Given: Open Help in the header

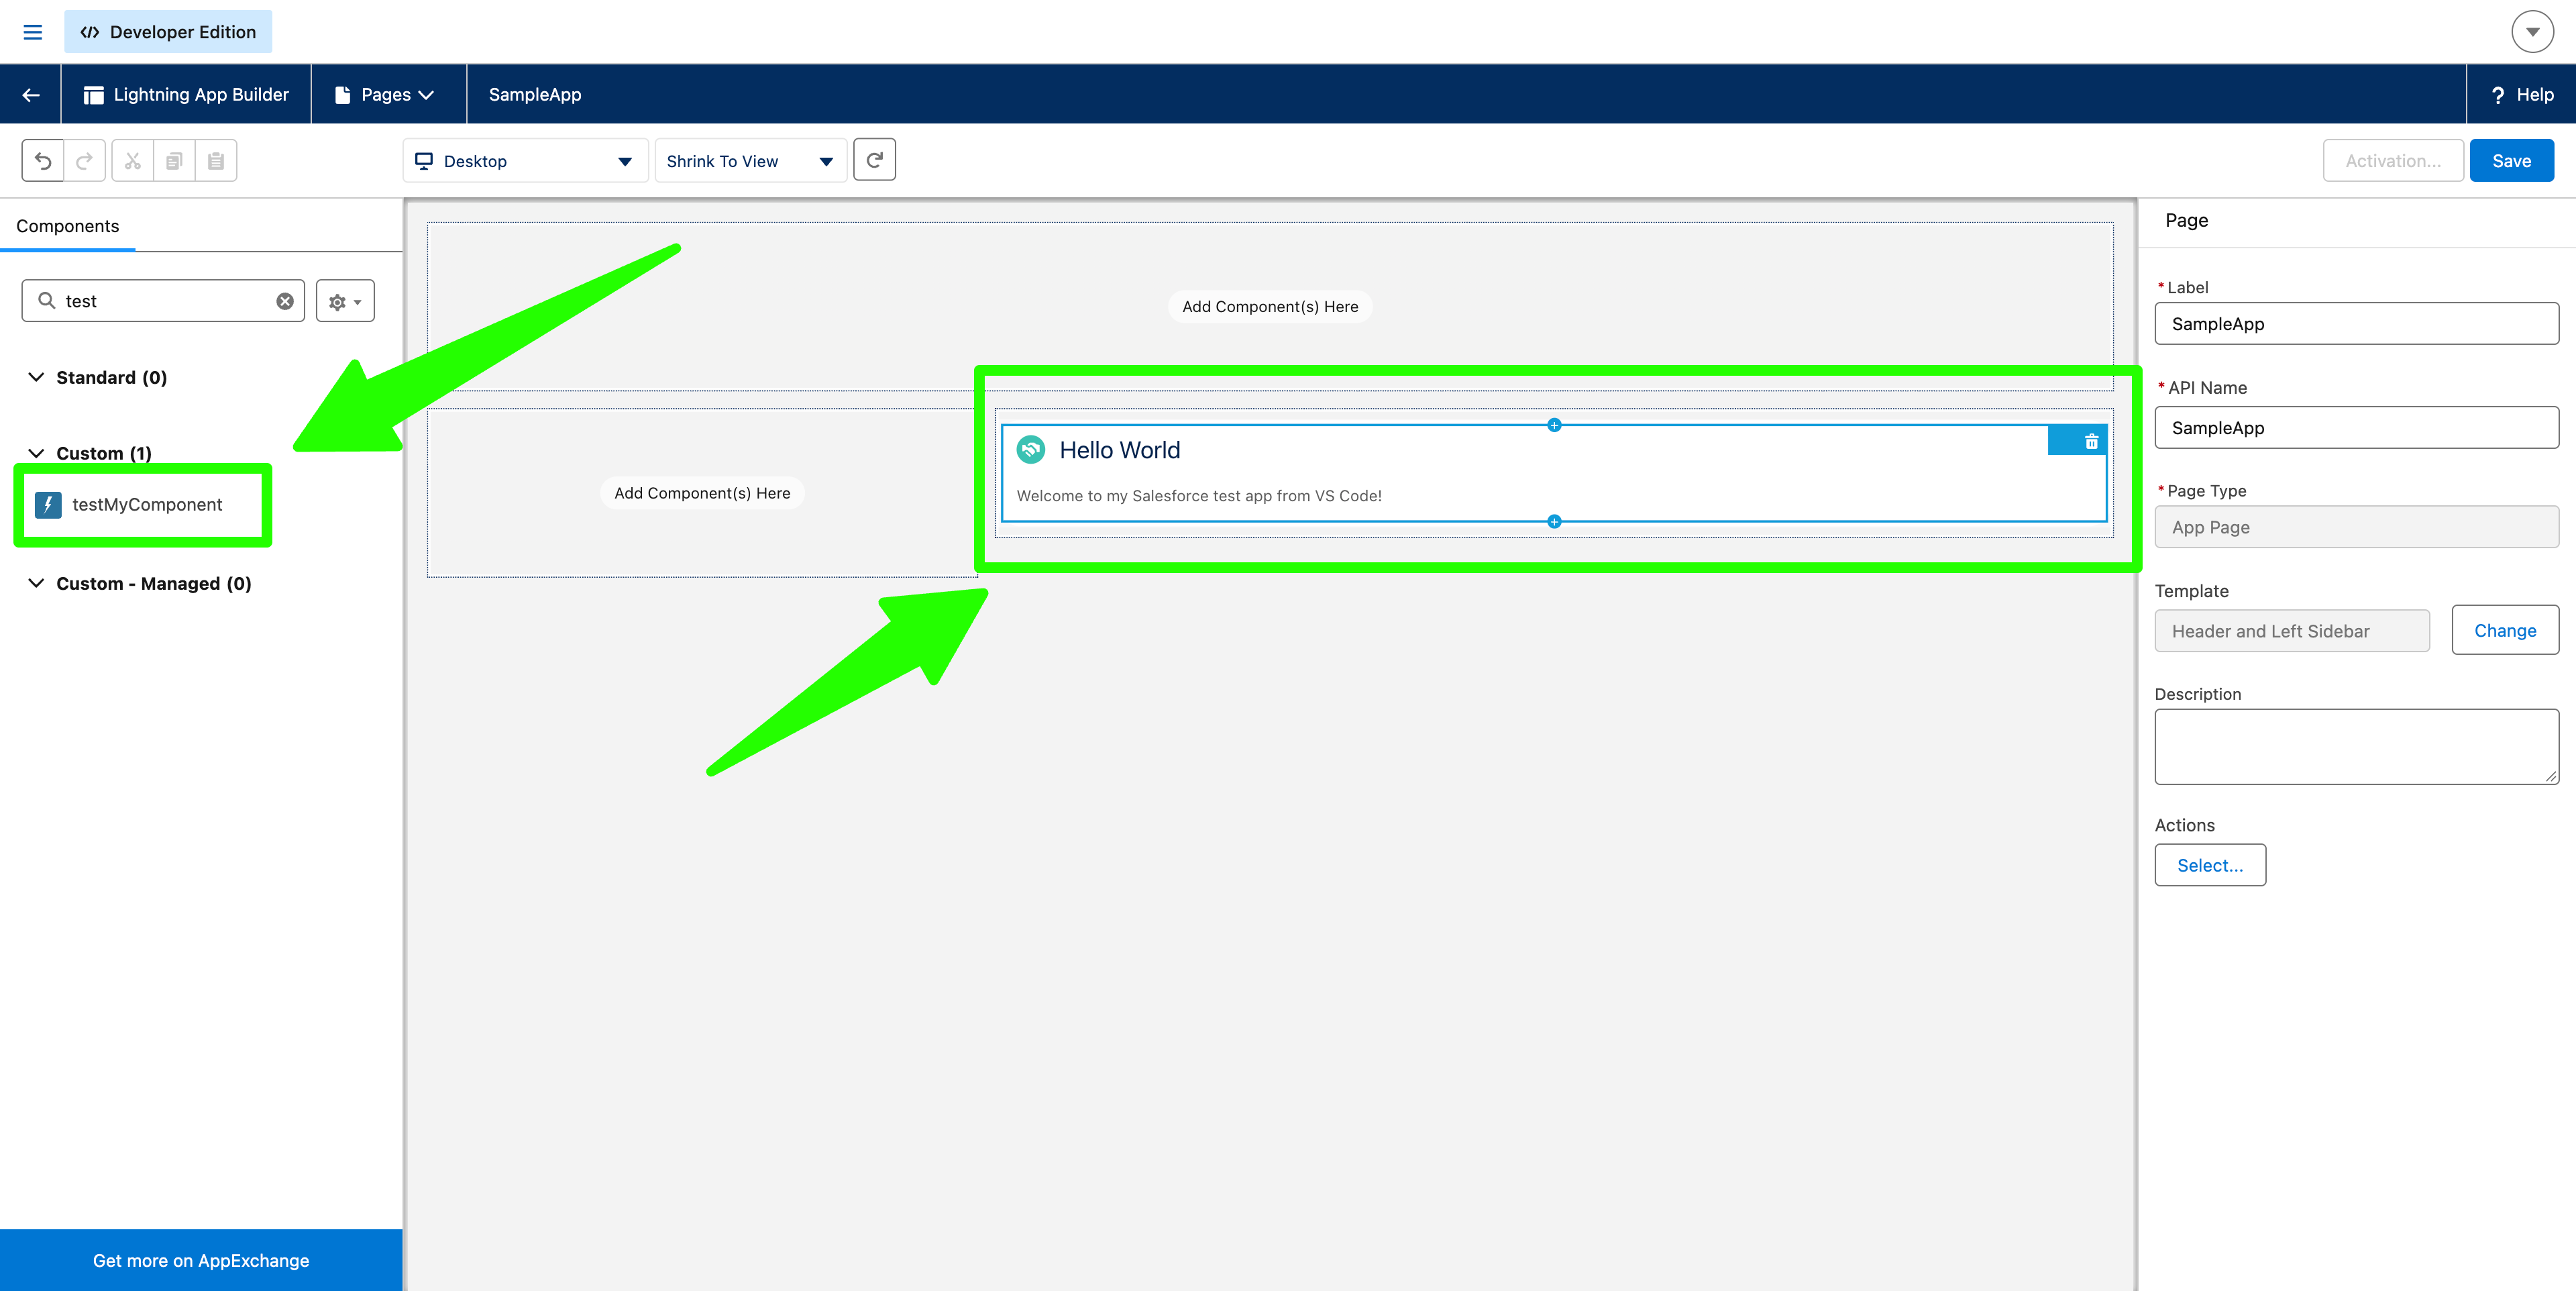Looking at the screenshot, I should (x=2521, y=95).
